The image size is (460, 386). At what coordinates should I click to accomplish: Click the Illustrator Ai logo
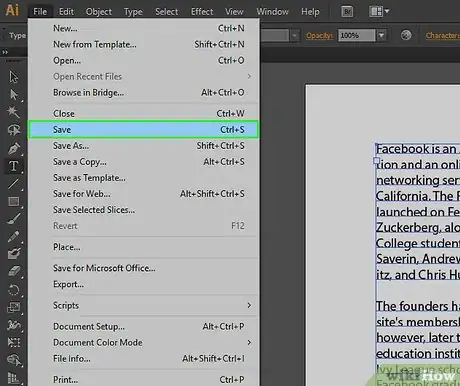pyautogui.click(x=12, y=10)
